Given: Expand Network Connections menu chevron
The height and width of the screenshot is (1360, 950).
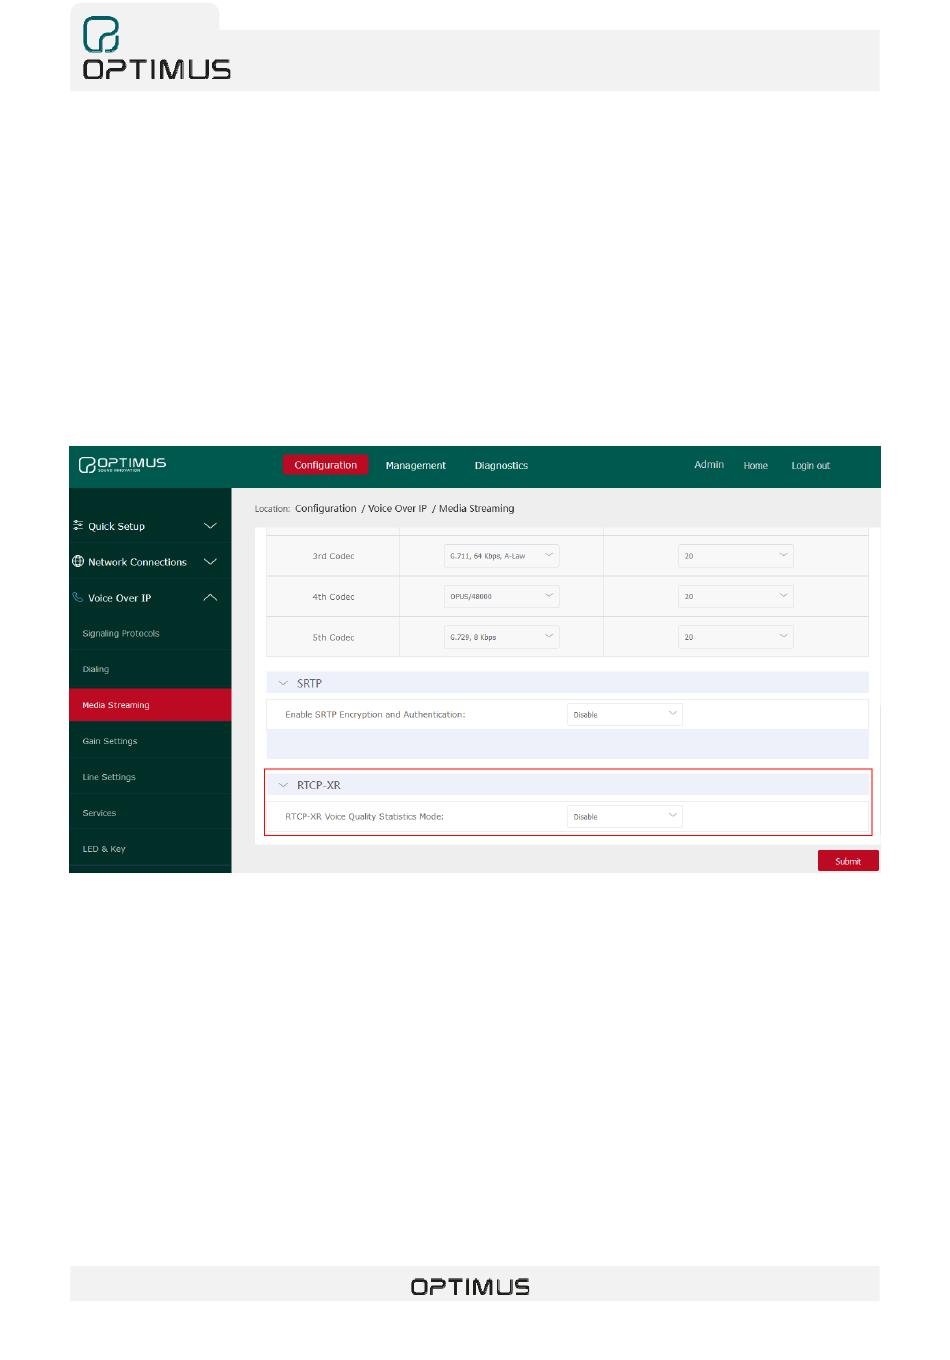Looking at the screenshot, I should click(210, 562).
